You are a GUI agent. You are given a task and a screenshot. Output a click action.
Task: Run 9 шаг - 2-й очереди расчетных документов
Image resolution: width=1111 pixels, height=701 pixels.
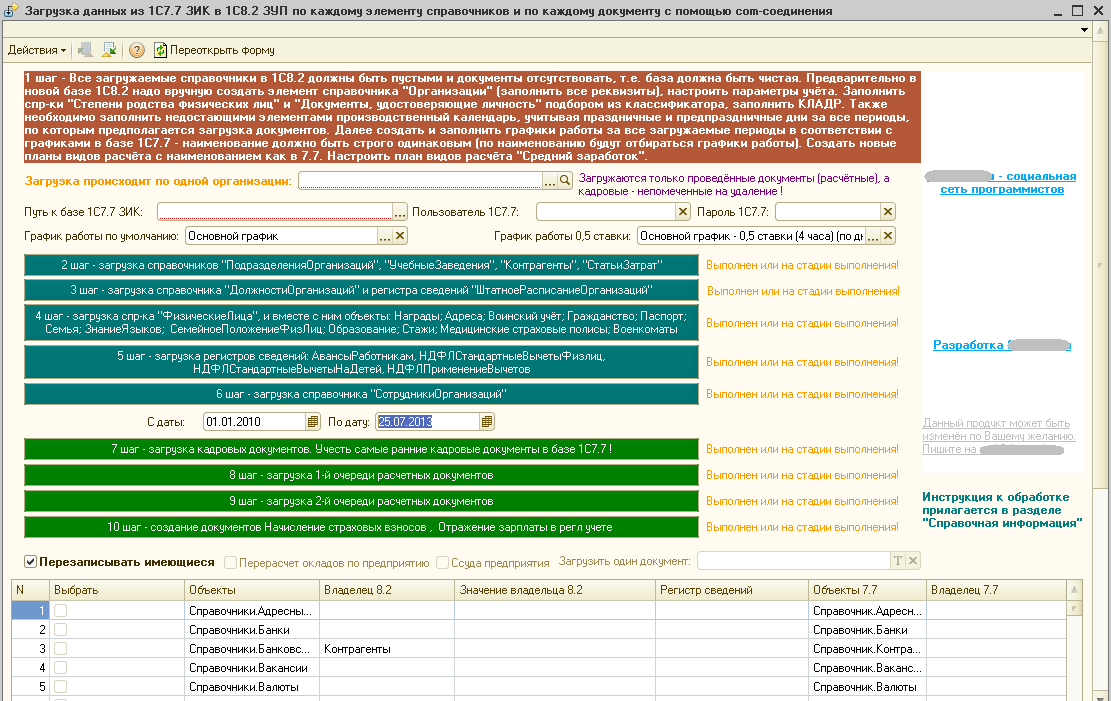[x=361, y=501]
